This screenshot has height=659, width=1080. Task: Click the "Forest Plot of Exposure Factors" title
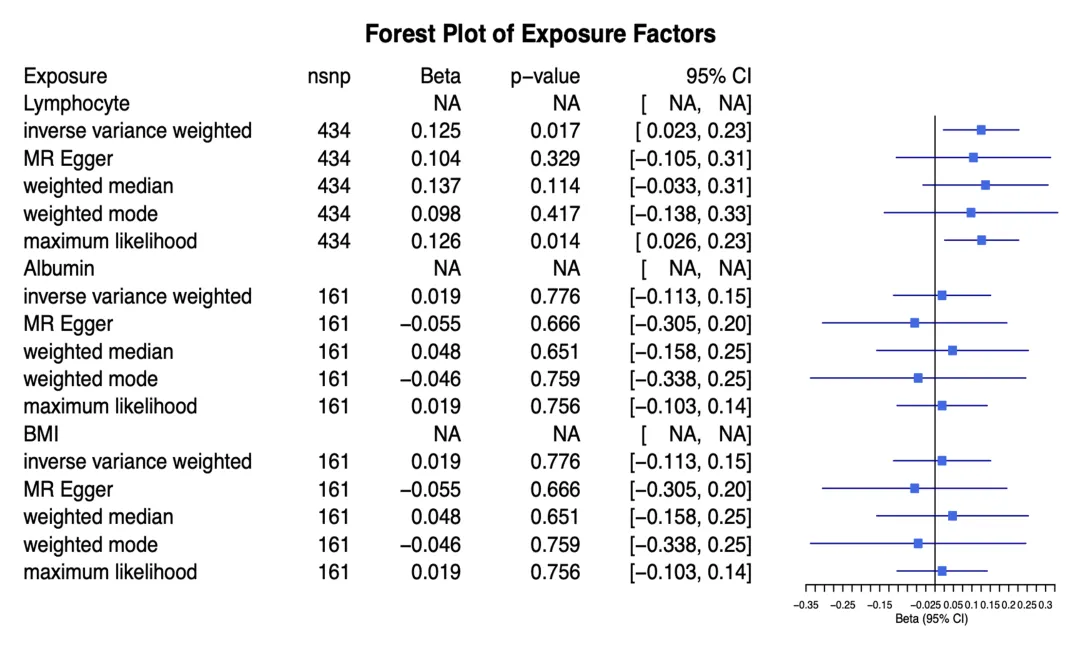(540, 34)
